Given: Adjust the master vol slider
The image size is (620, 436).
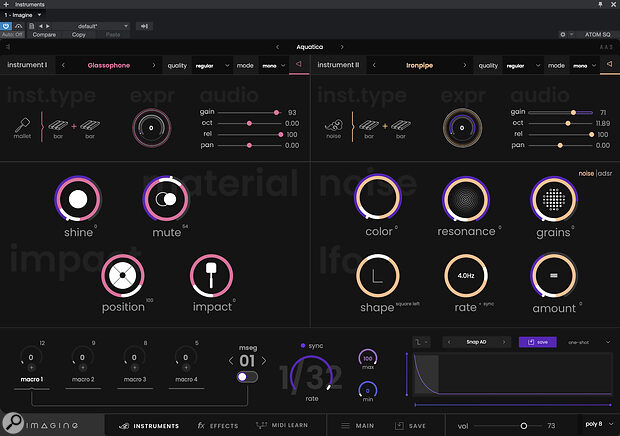Looking at the screenshot, I should pos(508,426).
